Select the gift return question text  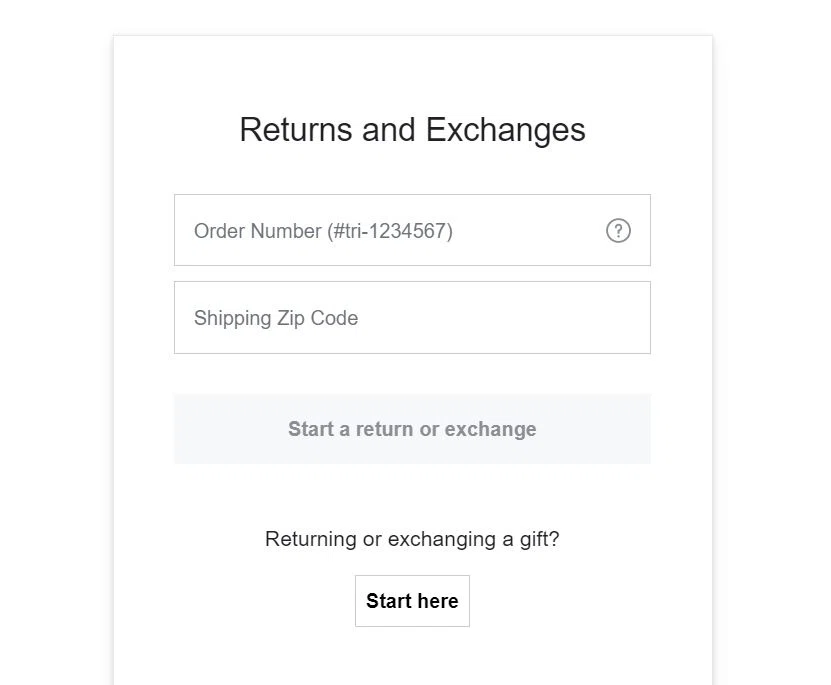coord(412,539)
